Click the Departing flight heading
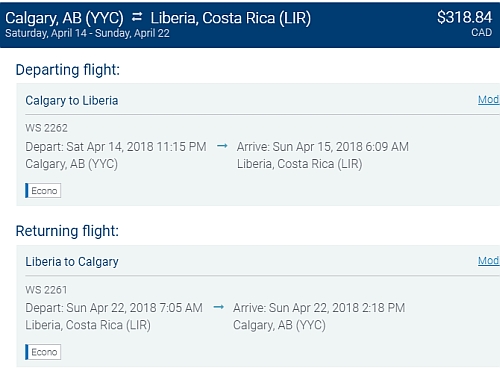Image resolution: width=500 pixels, height=380 pixels. click(68, 70)
